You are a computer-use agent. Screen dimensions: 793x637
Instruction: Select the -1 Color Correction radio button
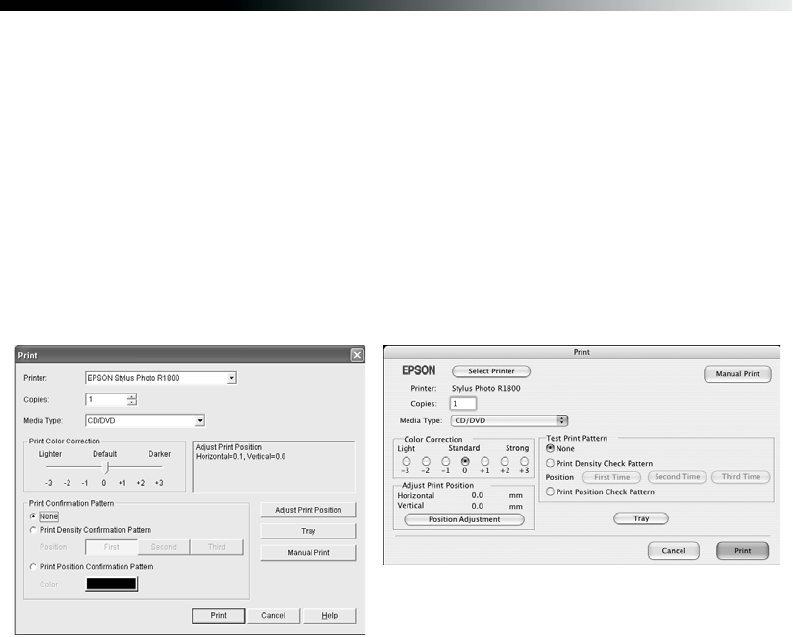(446, 462)
